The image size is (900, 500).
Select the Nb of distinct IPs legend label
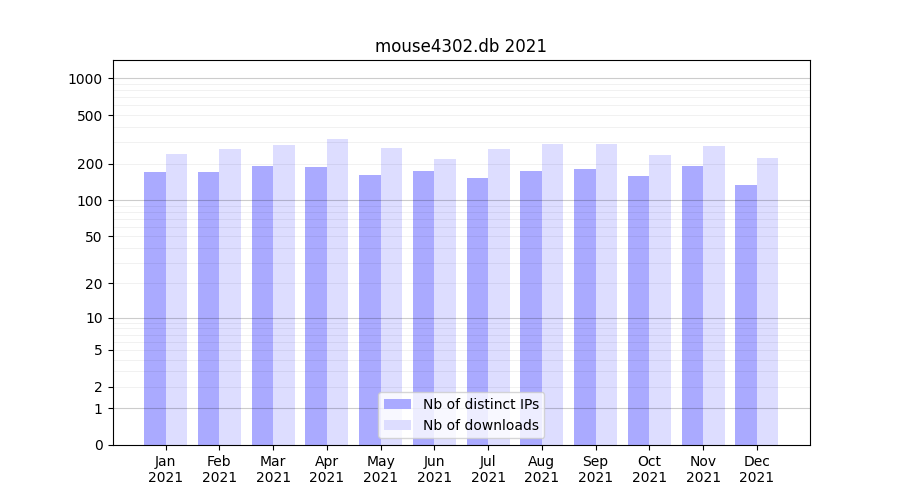480,404
